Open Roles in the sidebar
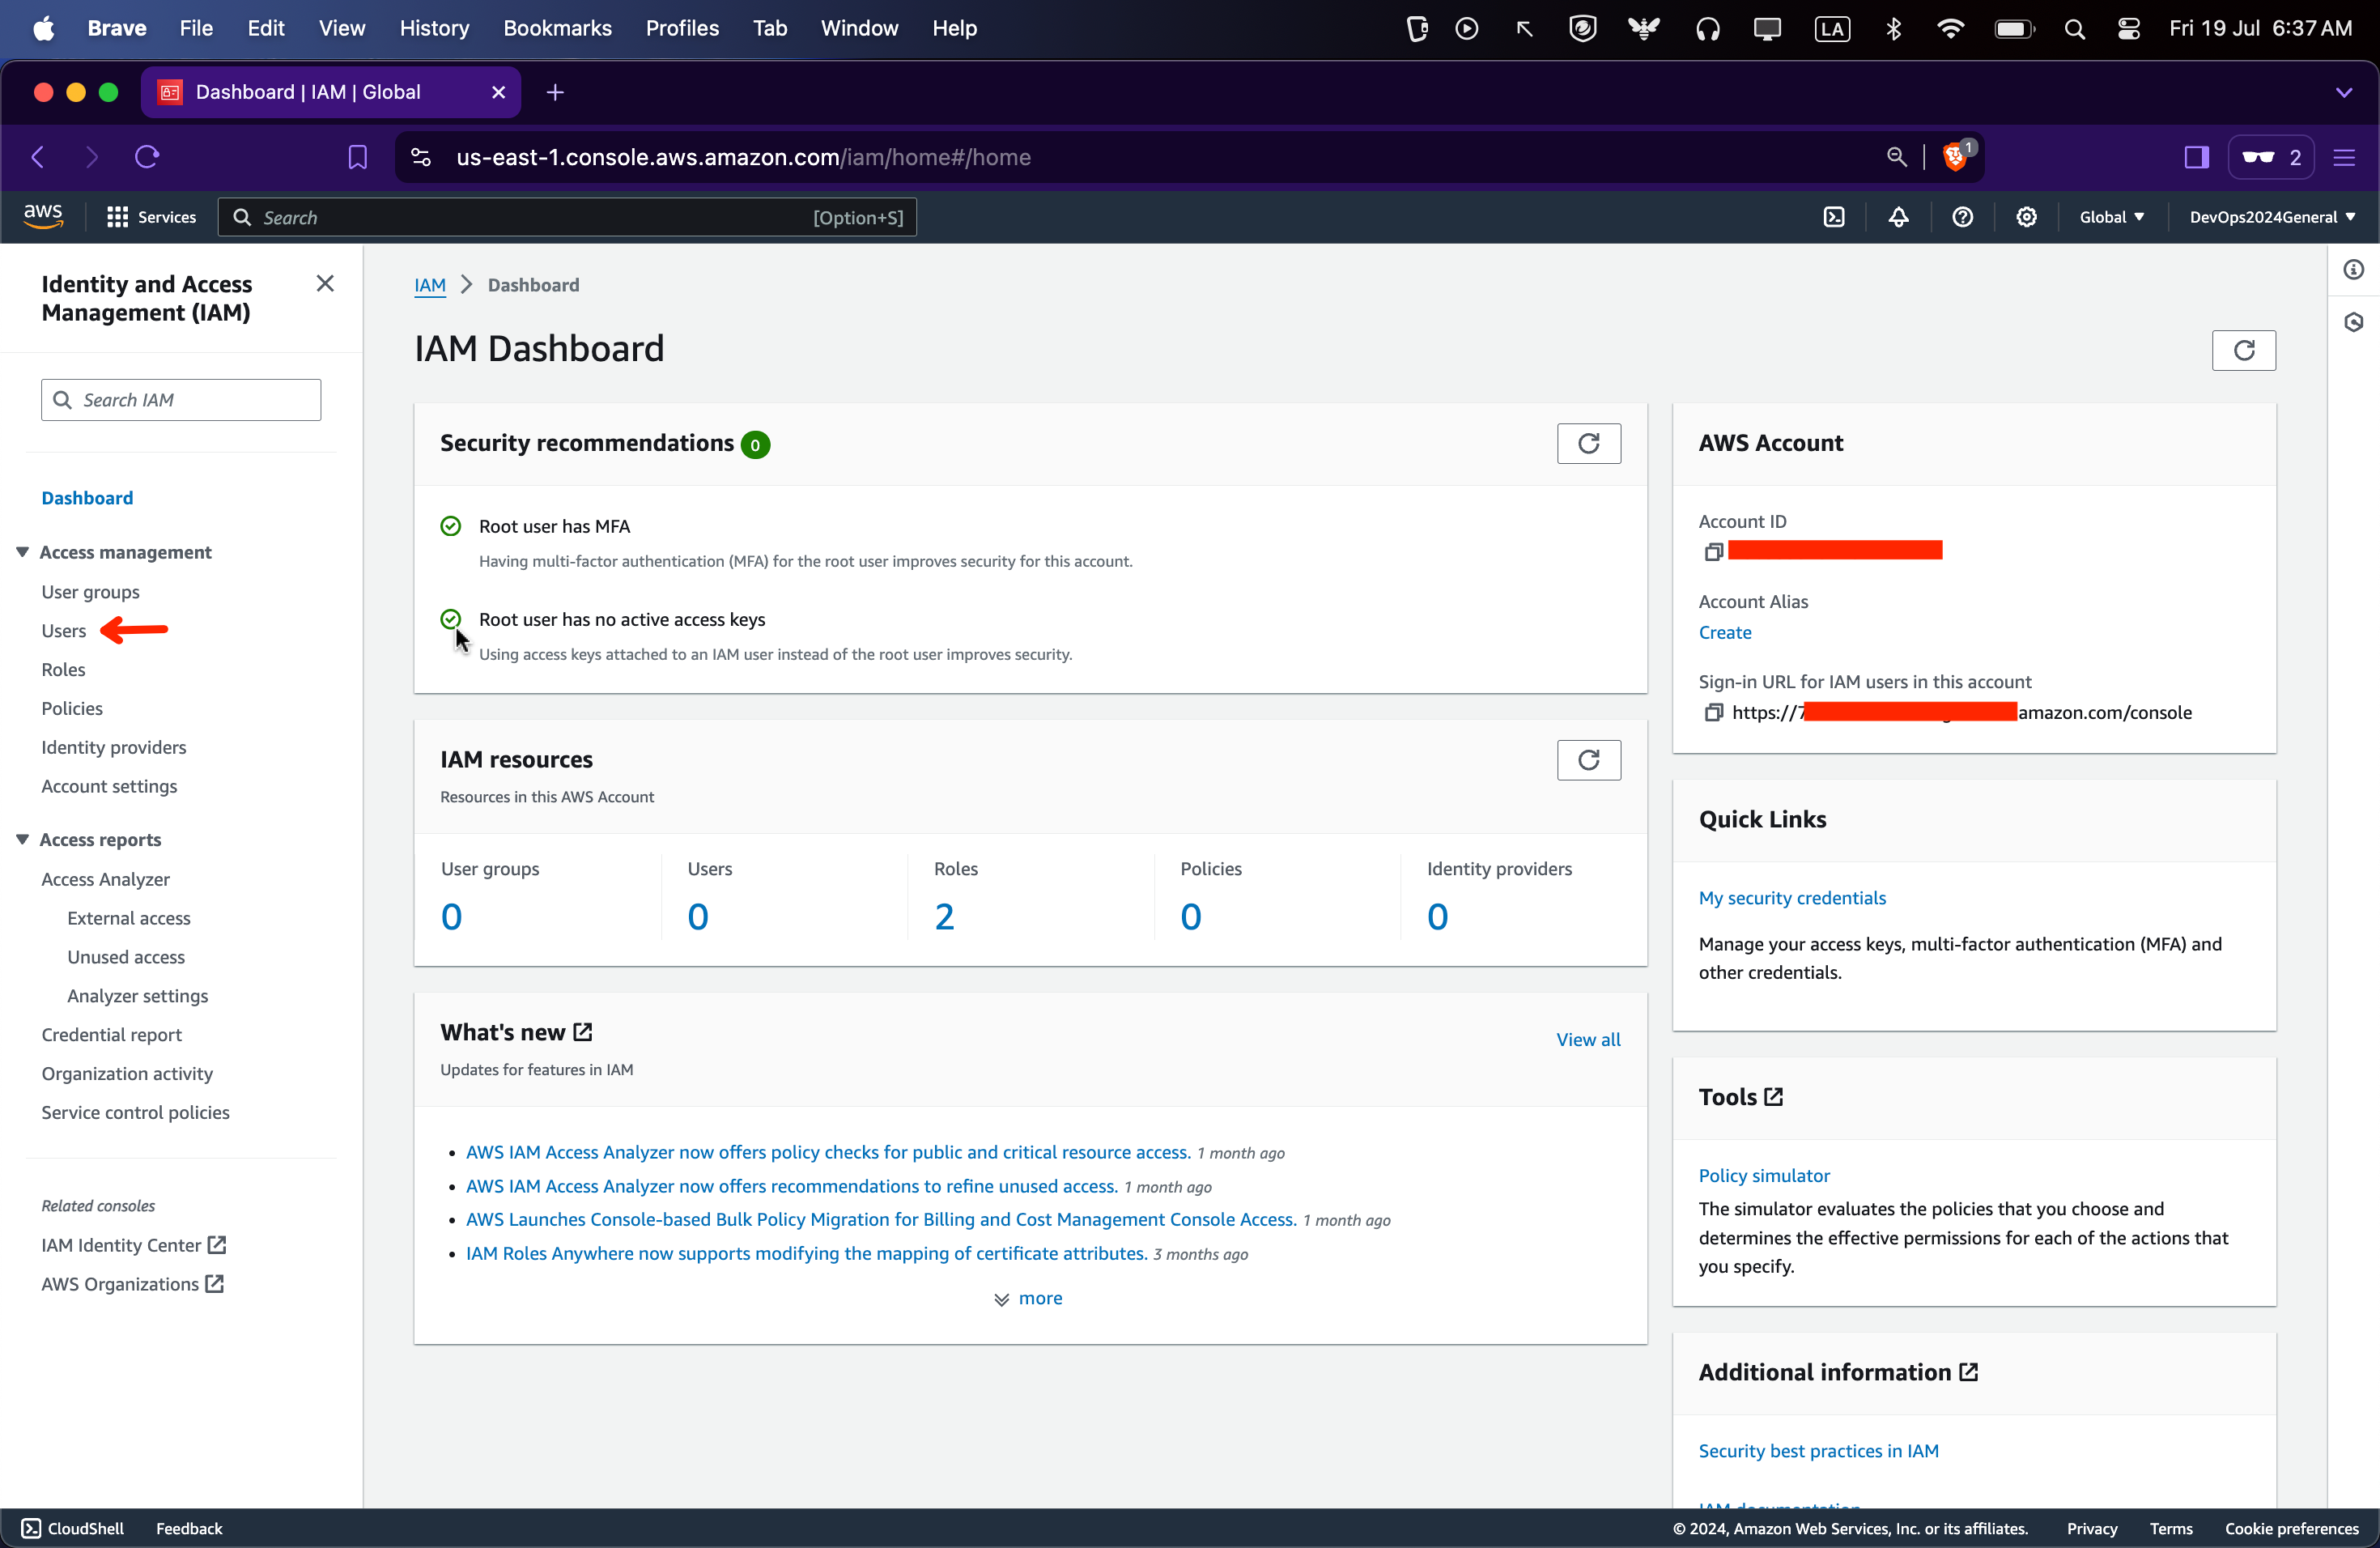This screenshot has width=2380, height=1548. pos(63,670)
